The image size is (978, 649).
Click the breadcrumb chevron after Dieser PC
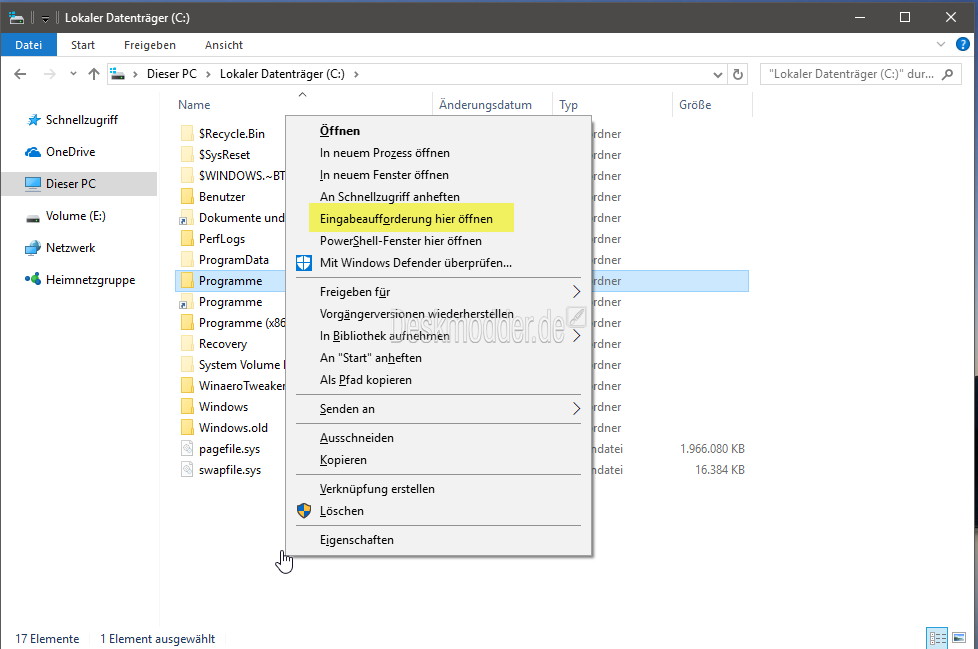208,74
